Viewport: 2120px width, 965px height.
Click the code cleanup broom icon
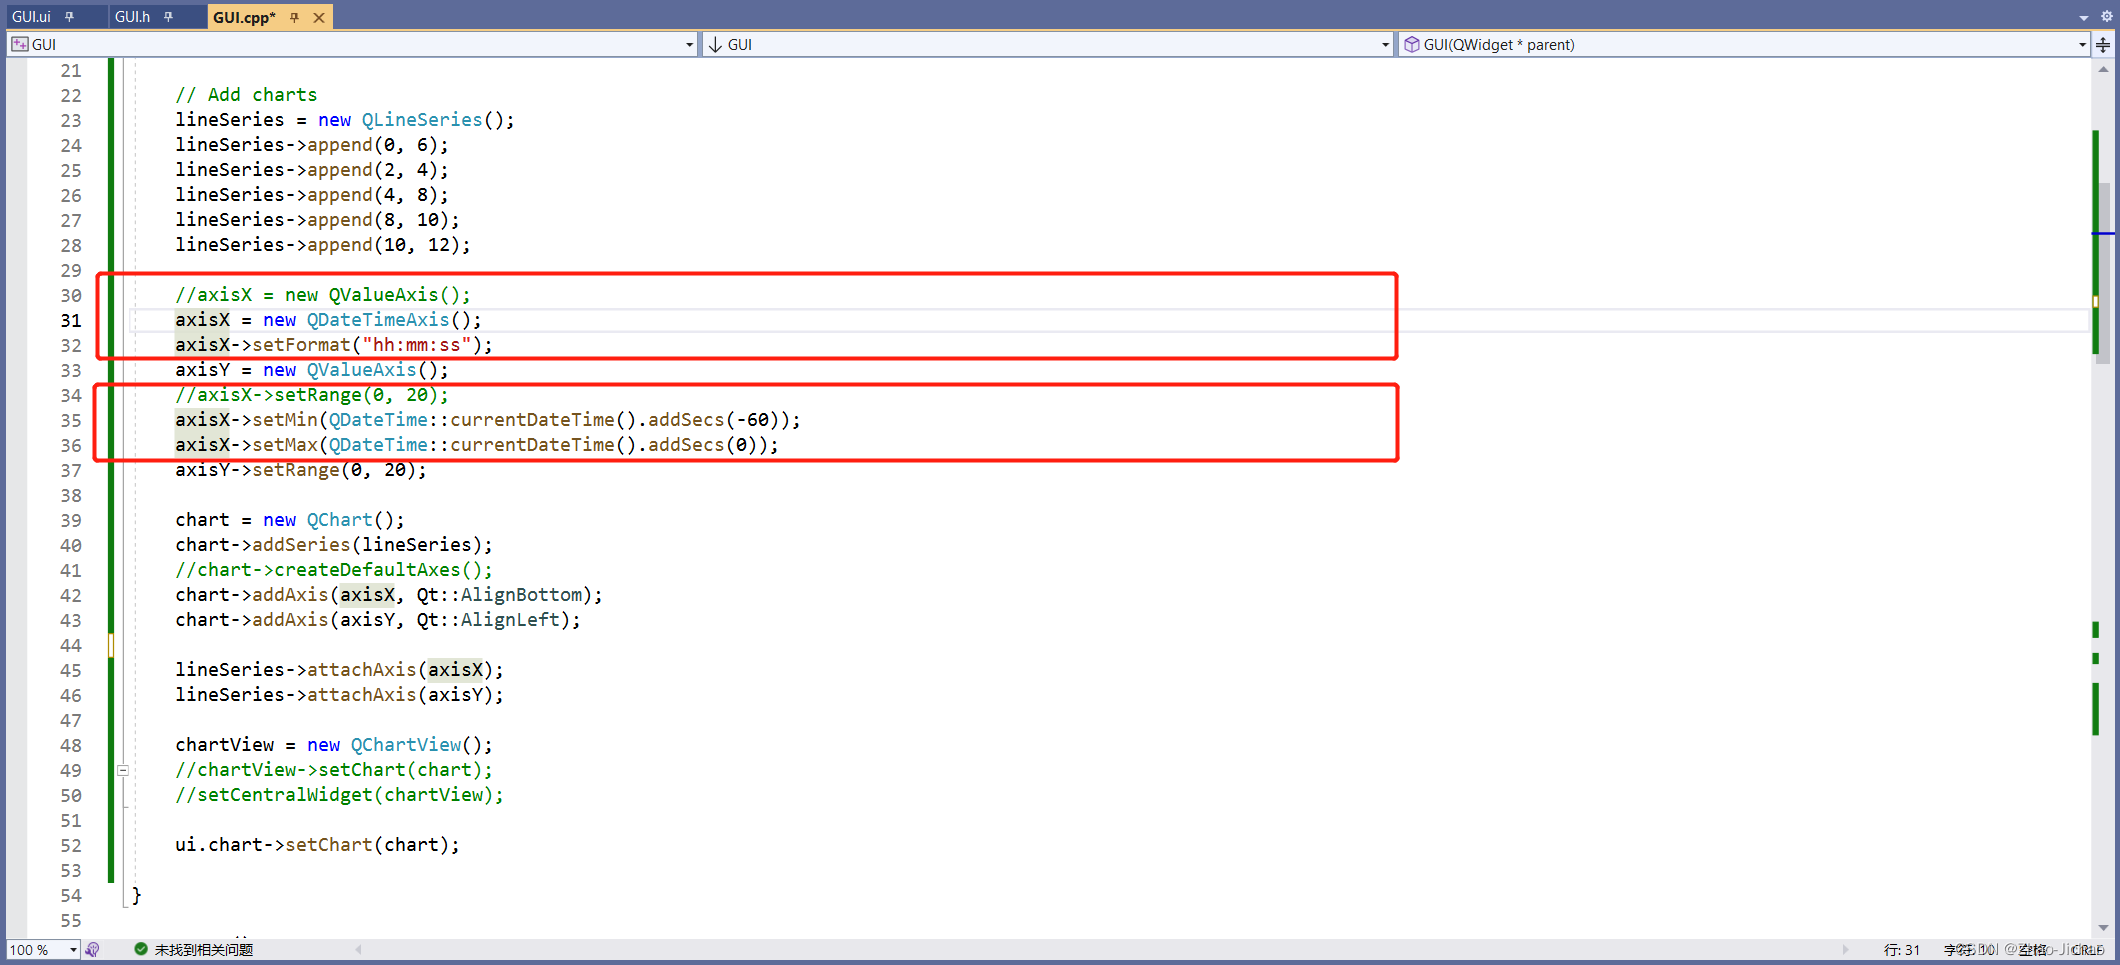click(x=93, y=950)
